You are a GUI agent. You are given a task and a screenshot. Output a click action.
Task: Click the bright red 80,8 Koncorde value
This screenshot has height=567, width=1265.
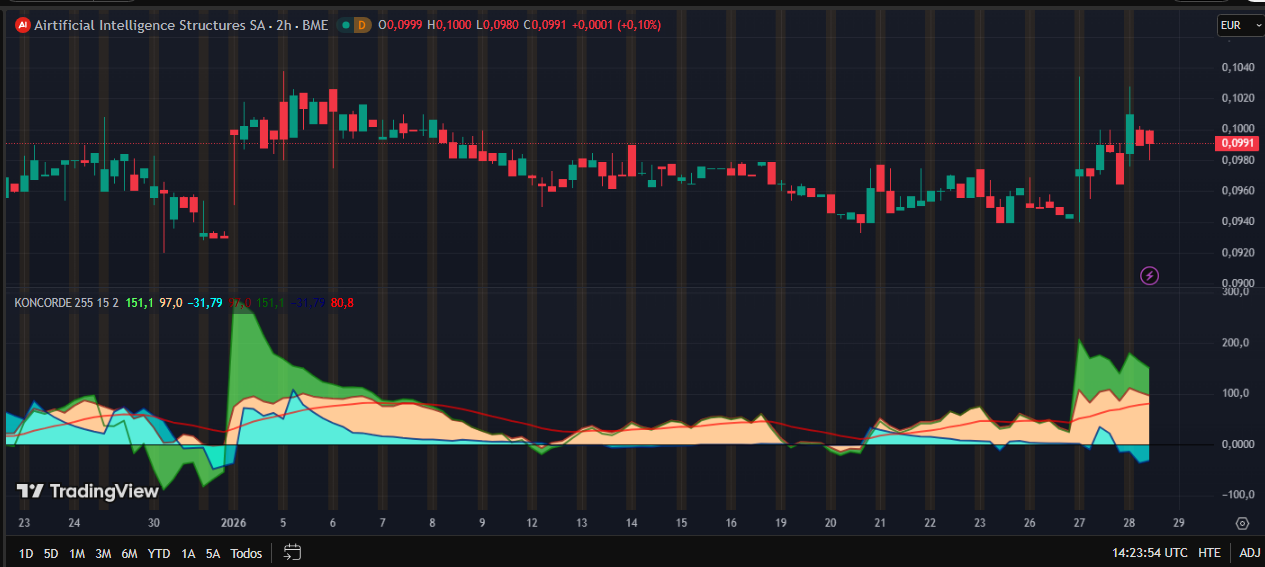pyautogui.click(x=343, y=301)
